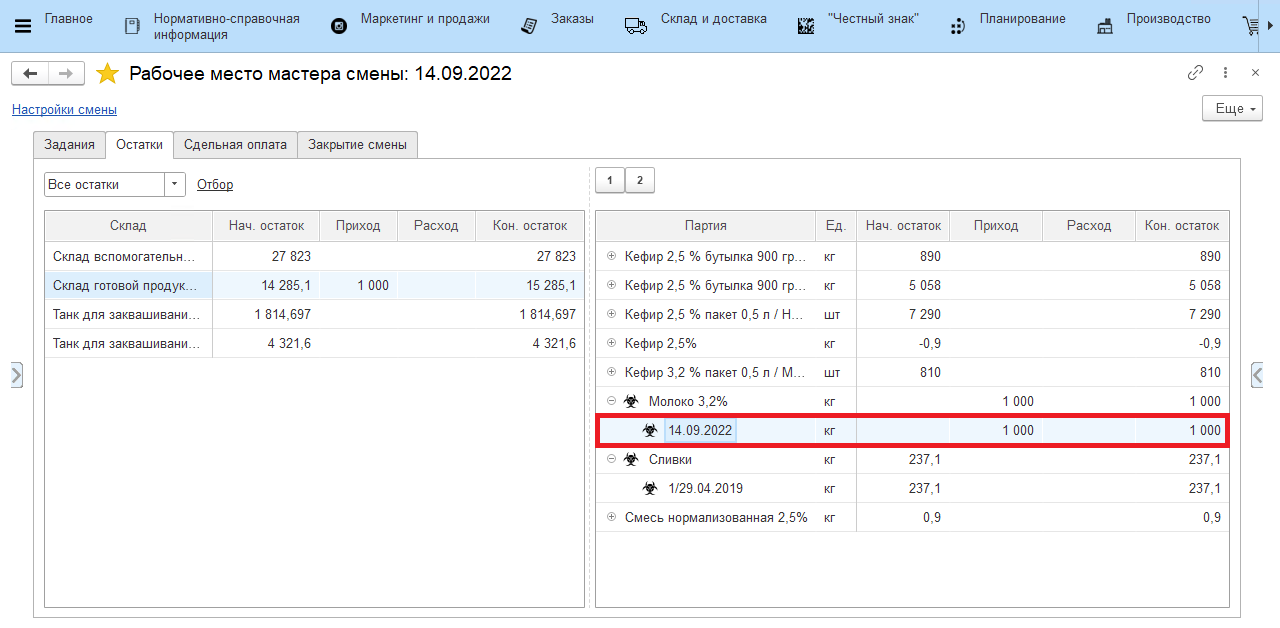Switch to the Задания tab
1280x628 pixels.
coord(69,144)
